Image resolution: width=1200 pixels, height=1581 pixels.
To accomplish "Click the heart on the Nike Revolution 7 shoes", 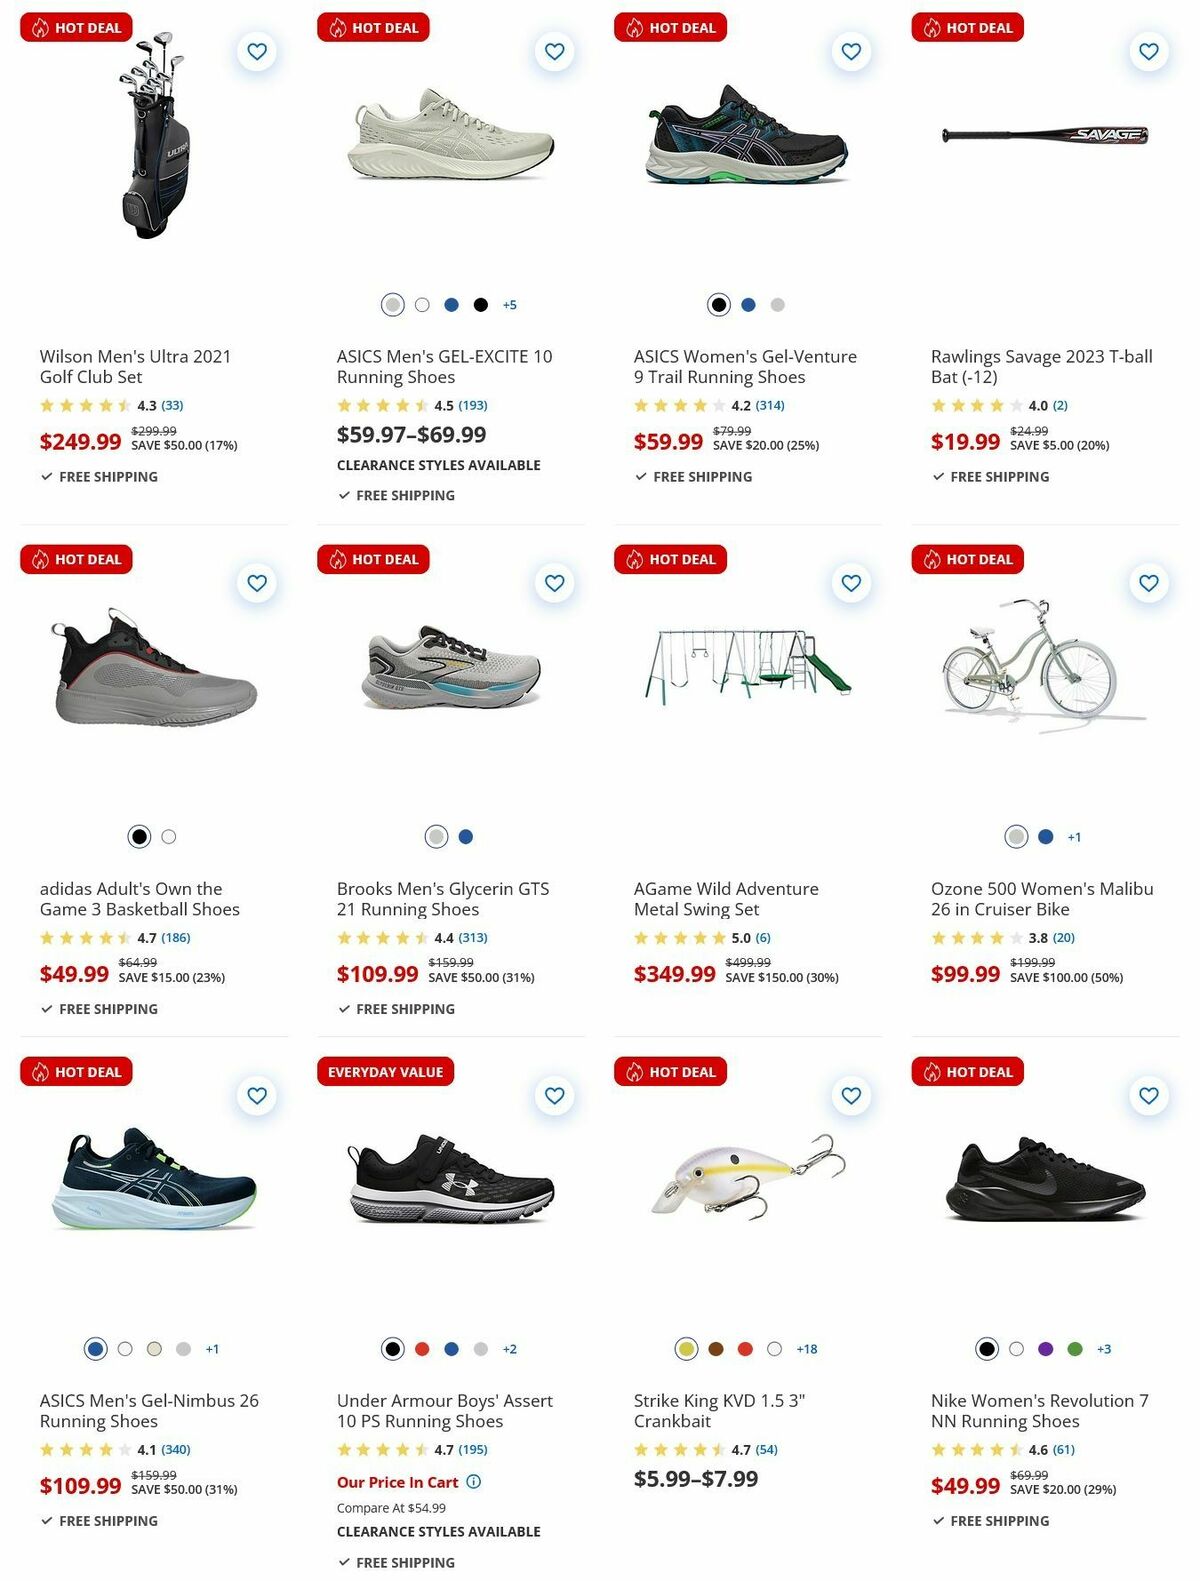I will (1146, 1096).
